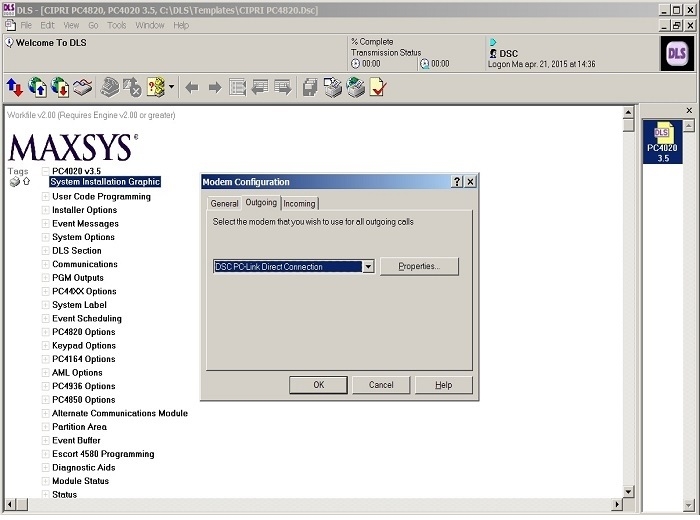Click the back arrow toolbar icon

192,87
